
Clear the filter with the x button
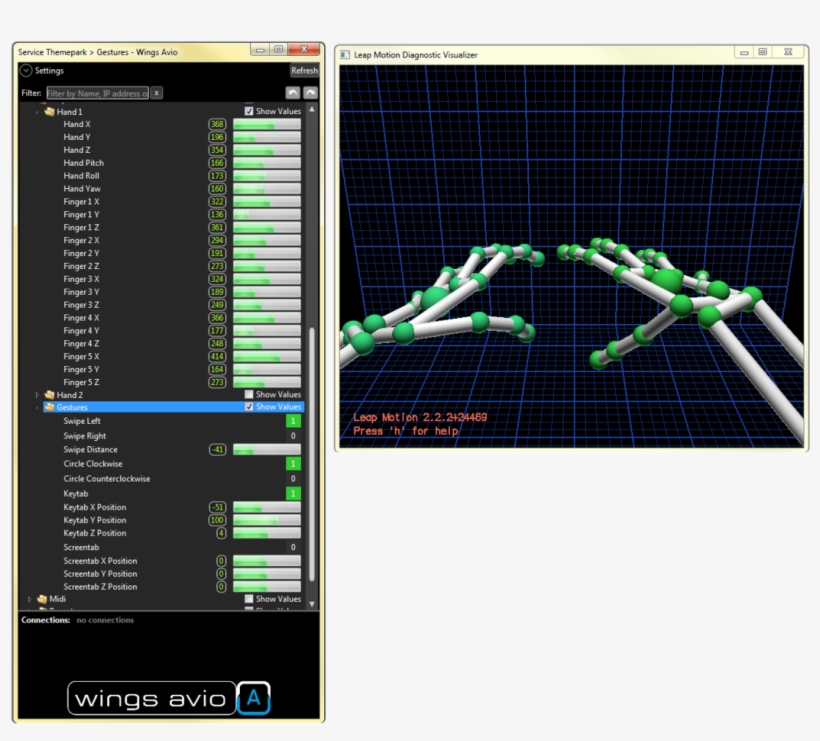pyautogui.click(x=156, y=93)
